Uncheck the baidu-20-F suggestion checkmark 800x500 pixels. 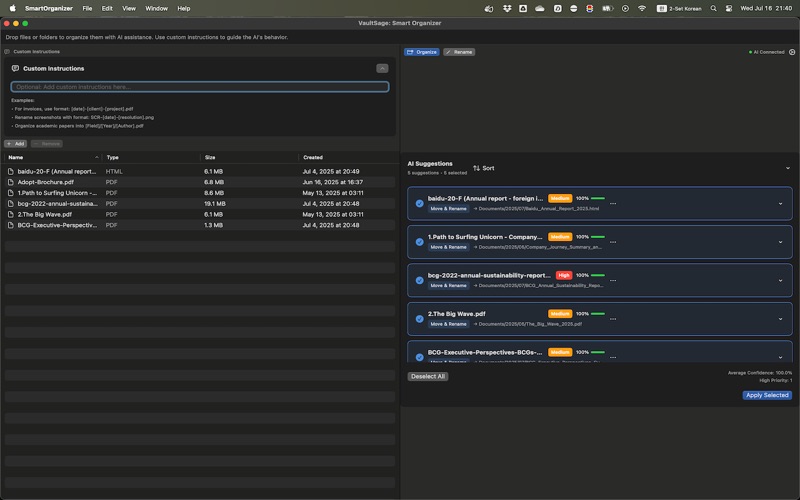tap(419, 204)
